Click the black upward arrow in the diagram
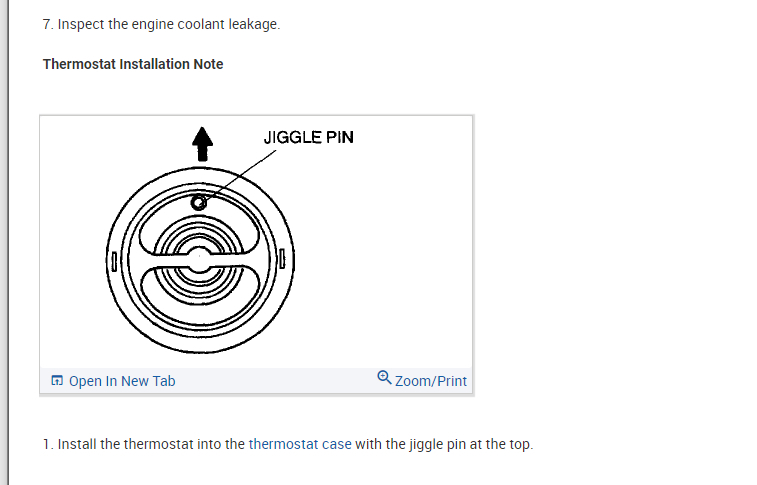This screenshot has height=485, width=757. coord(203,143)
